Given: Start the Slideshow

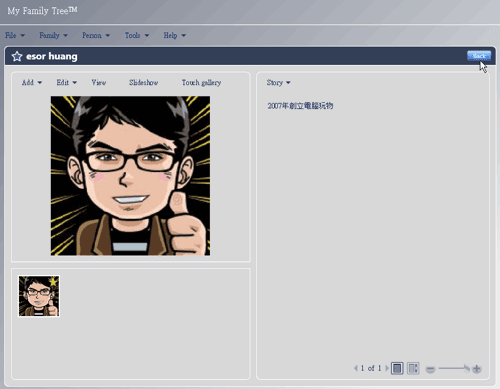Looking at the screenshot, I should coord(144,82).
